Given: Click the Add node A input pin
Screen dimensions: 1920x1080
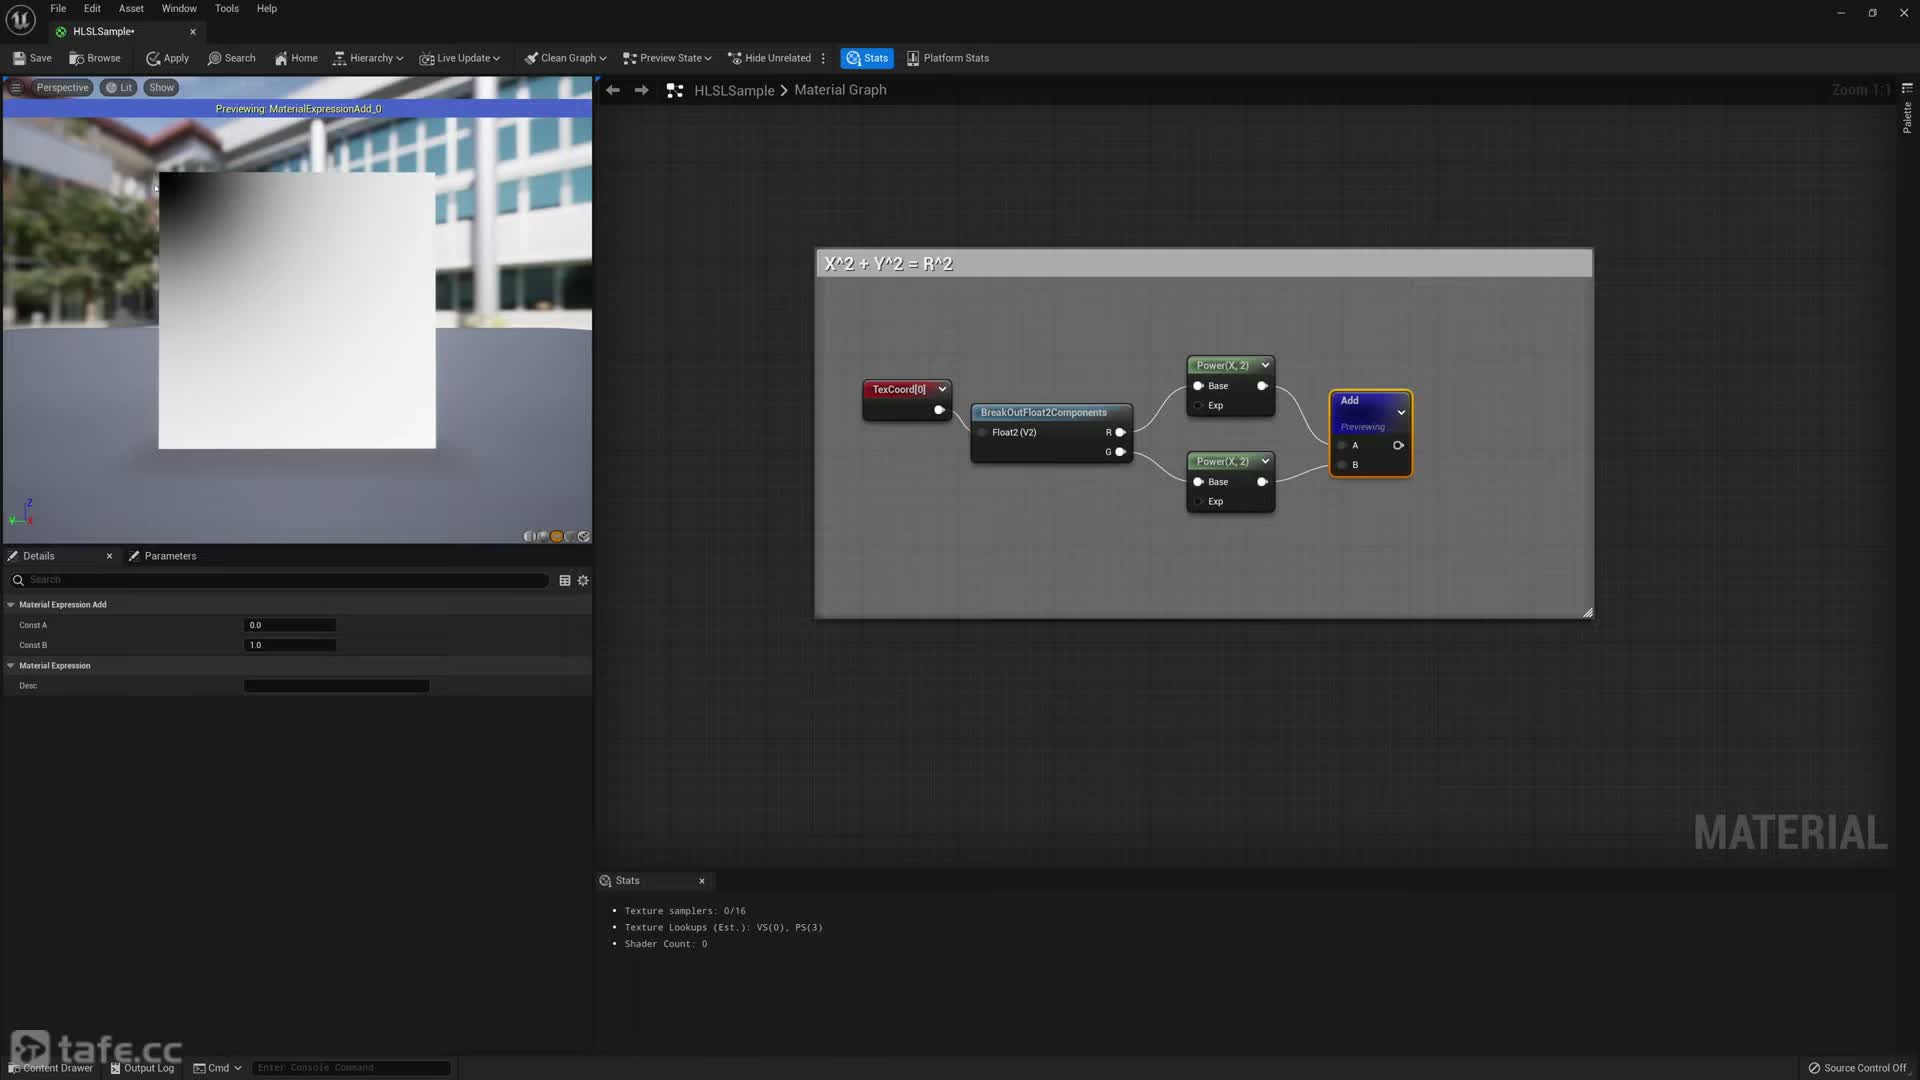Looking at the screenshot, I should 1342,445.
